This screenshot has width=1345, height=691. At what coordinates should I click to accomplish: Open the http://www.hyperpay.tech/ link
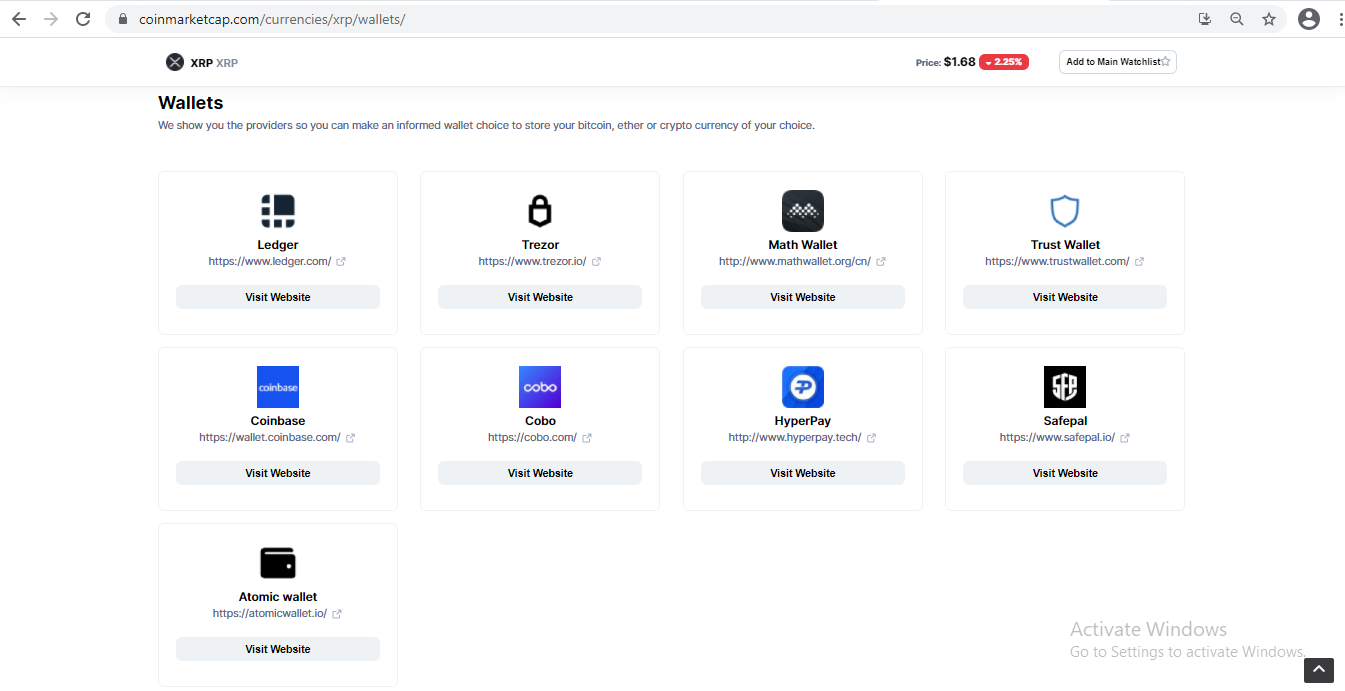[795, 437]
